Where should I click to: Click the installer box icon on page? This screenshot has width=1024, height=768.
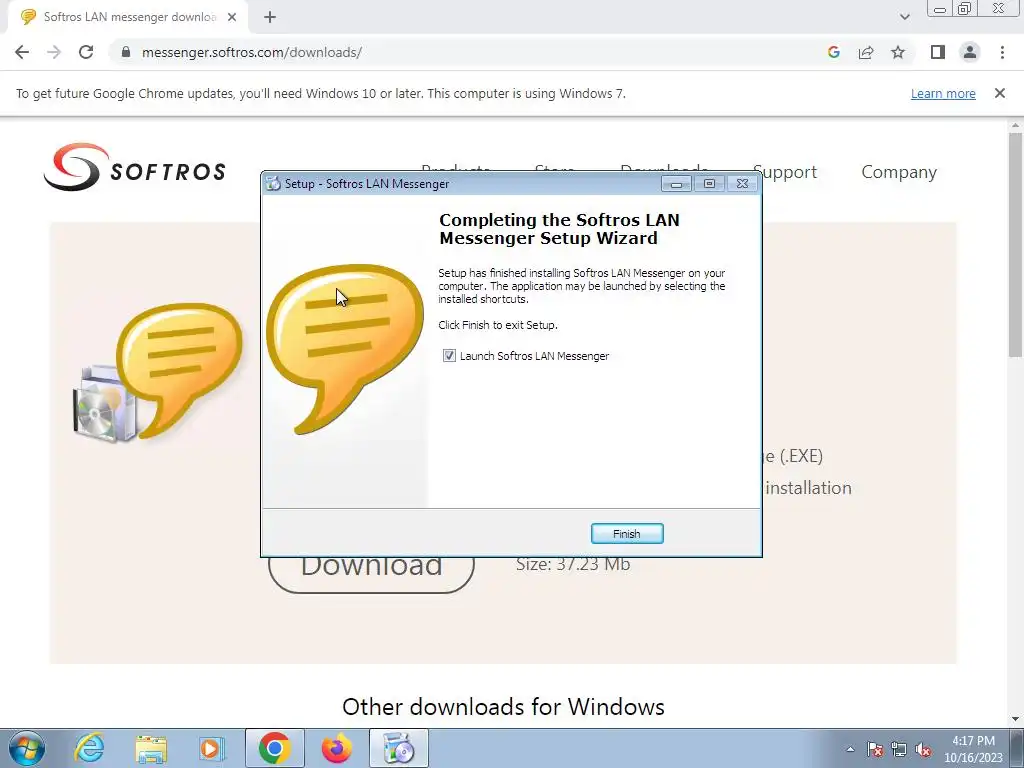click(104, 405)
